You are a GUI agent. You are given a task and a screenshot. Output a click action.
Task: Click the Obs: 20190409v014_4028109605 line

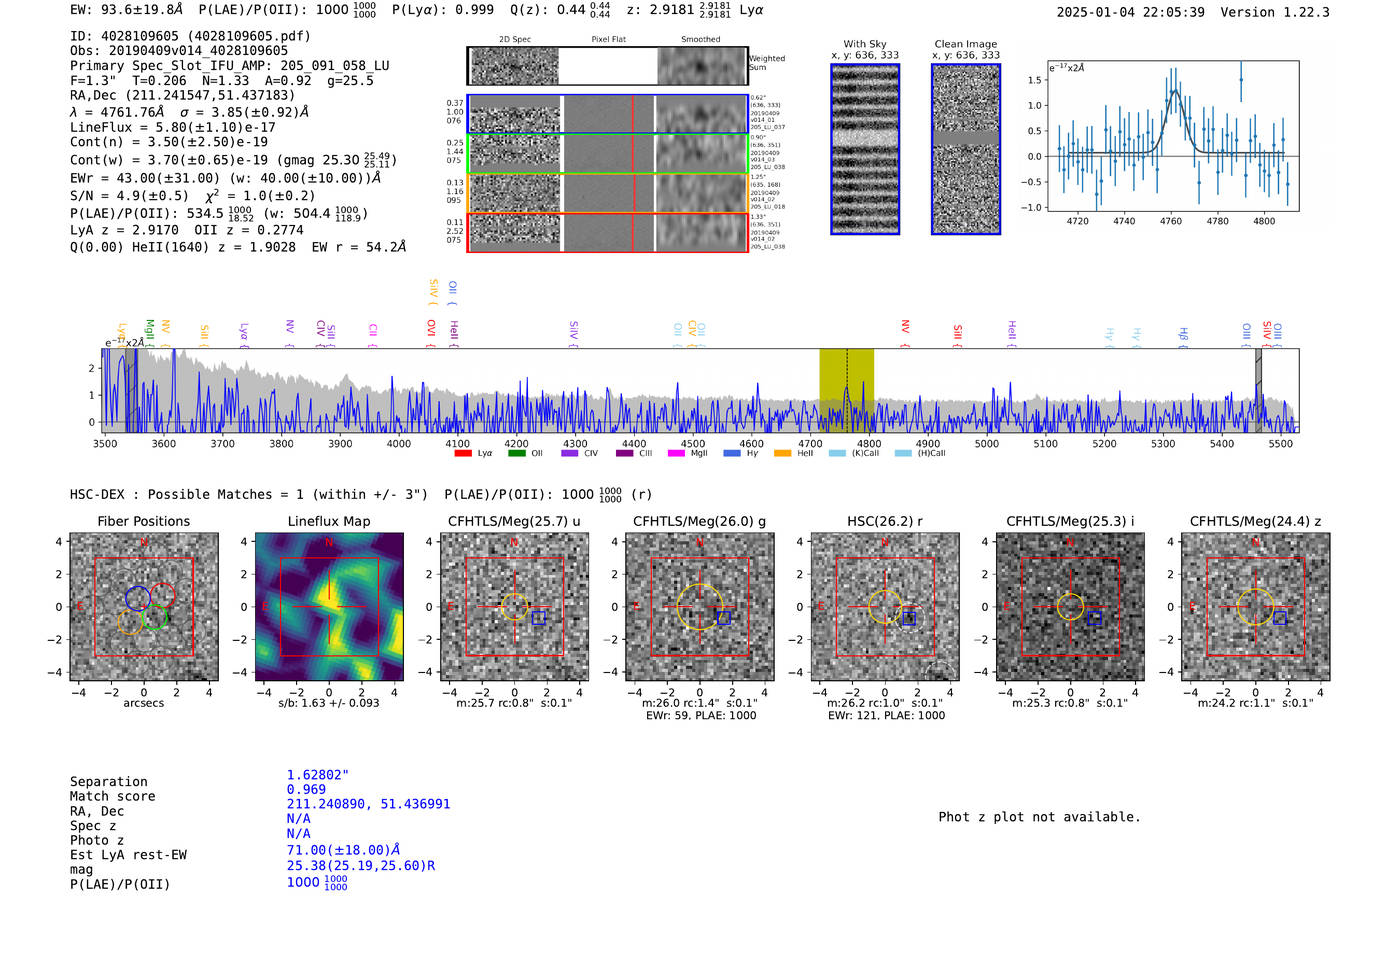click(179, 50)
